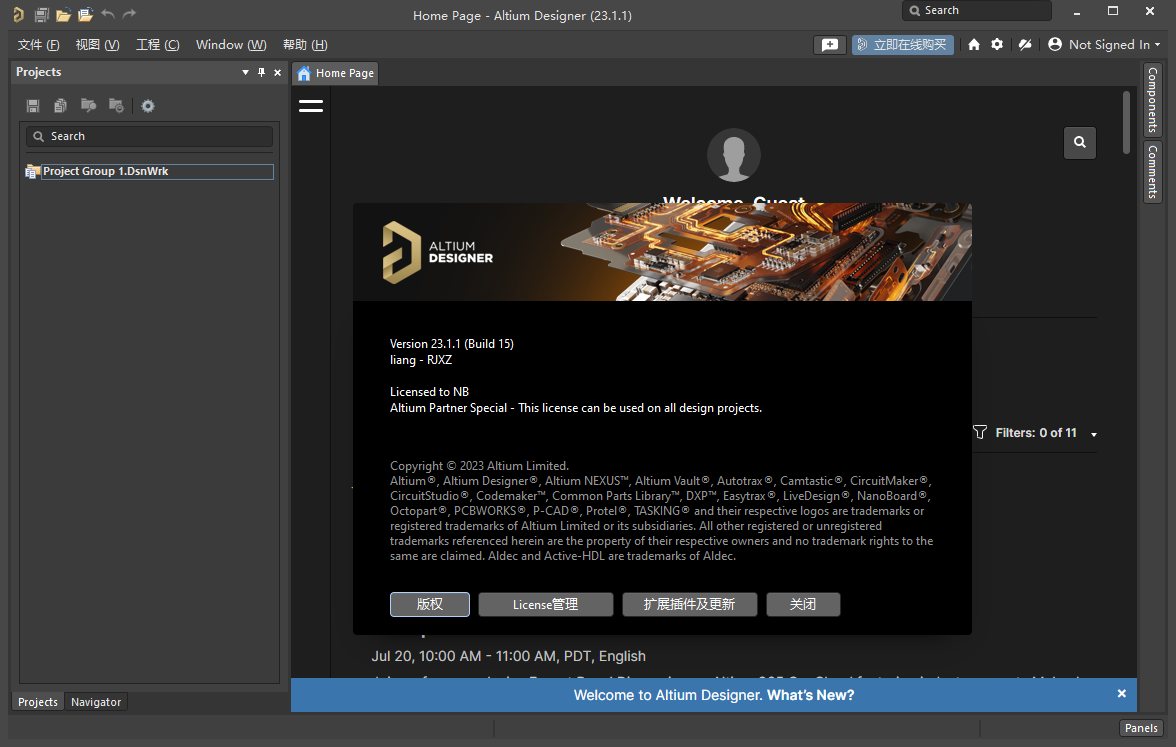The image size is (1176, 747).
Task: Click the 版权 button
Action: point(430,604)
